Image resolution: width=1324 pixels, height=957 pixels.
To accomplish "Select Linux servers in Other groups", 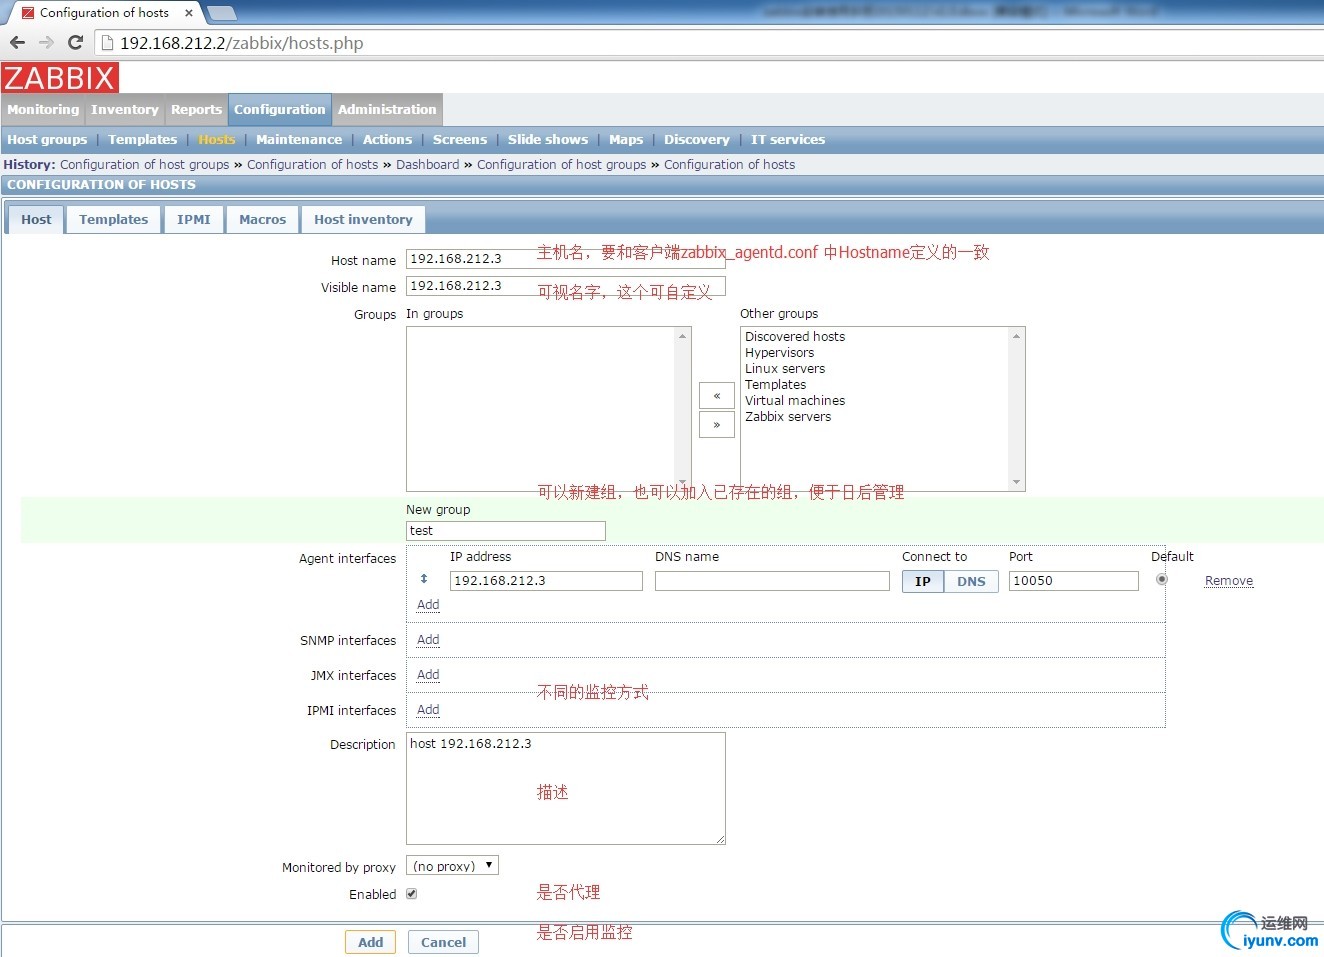I will click(x=785, y=369).
